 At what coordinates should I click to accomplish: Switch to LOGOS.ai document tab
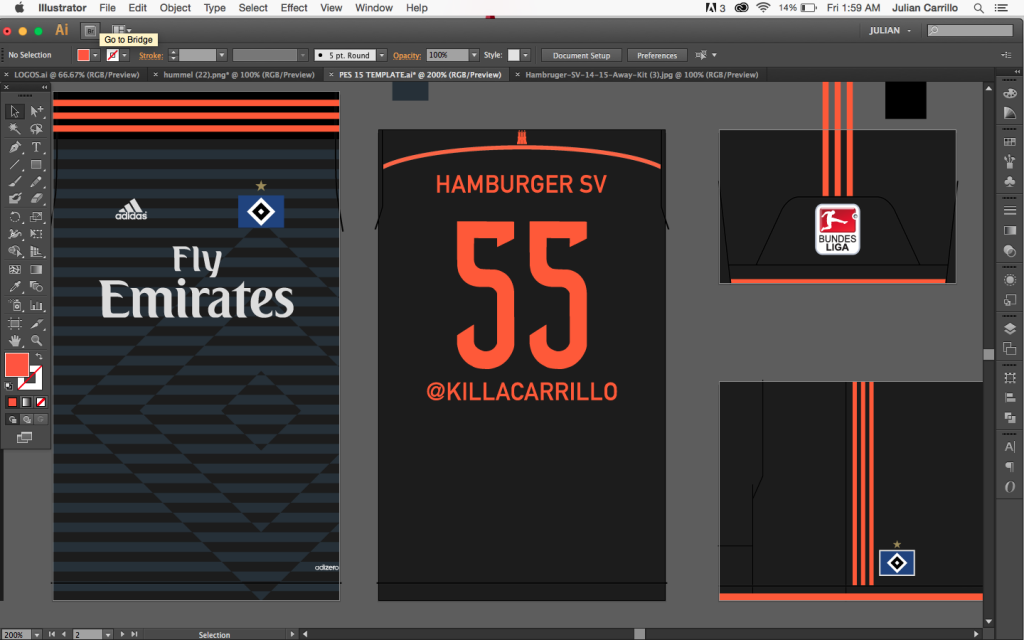pos(76,75)
